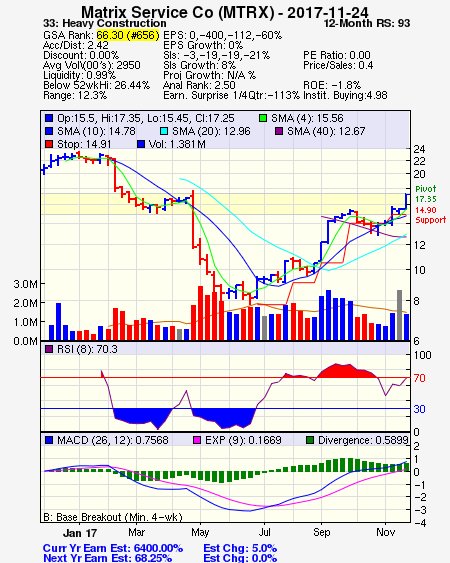Click the magenta EXP (9) legend swatch
This screenshot has width=450, height=563.
click(197, 440)
